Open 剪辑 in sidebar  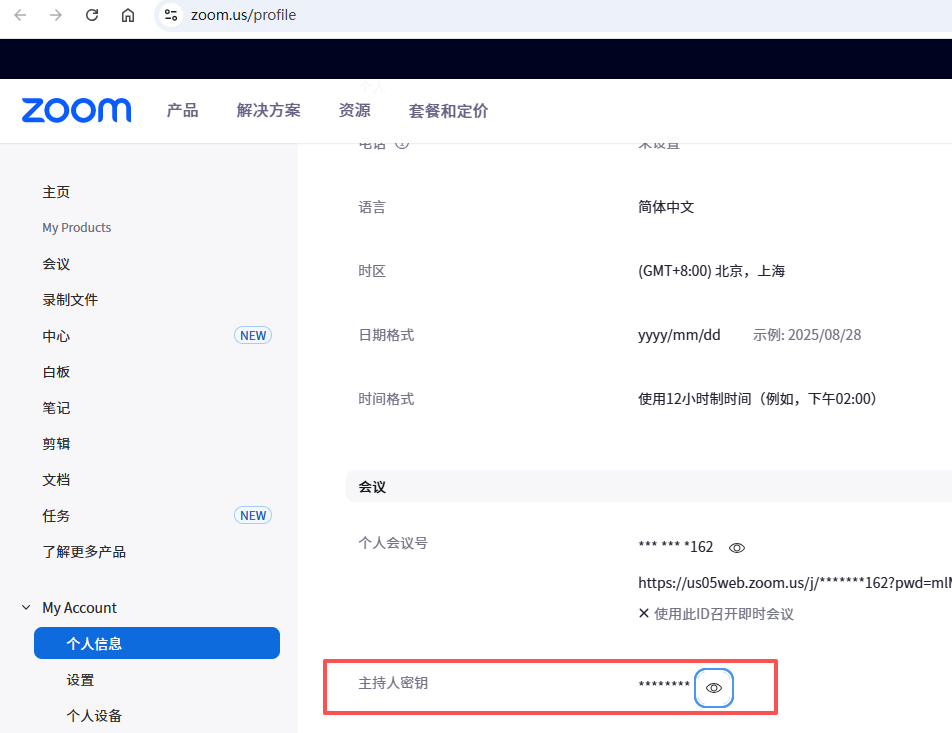(x=56, y=443)
